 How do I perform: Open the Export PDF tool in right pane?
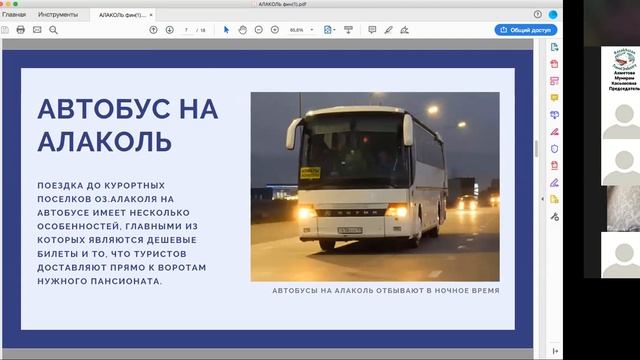554,47
